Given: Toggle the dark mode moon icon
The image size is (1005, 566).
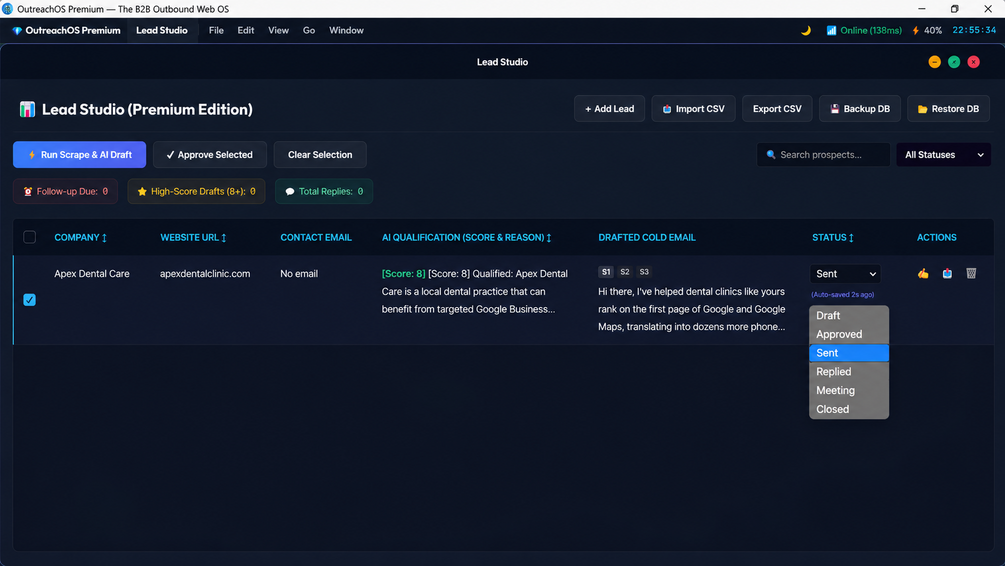Looking at the screenshot, I should (x=806, y=30).
